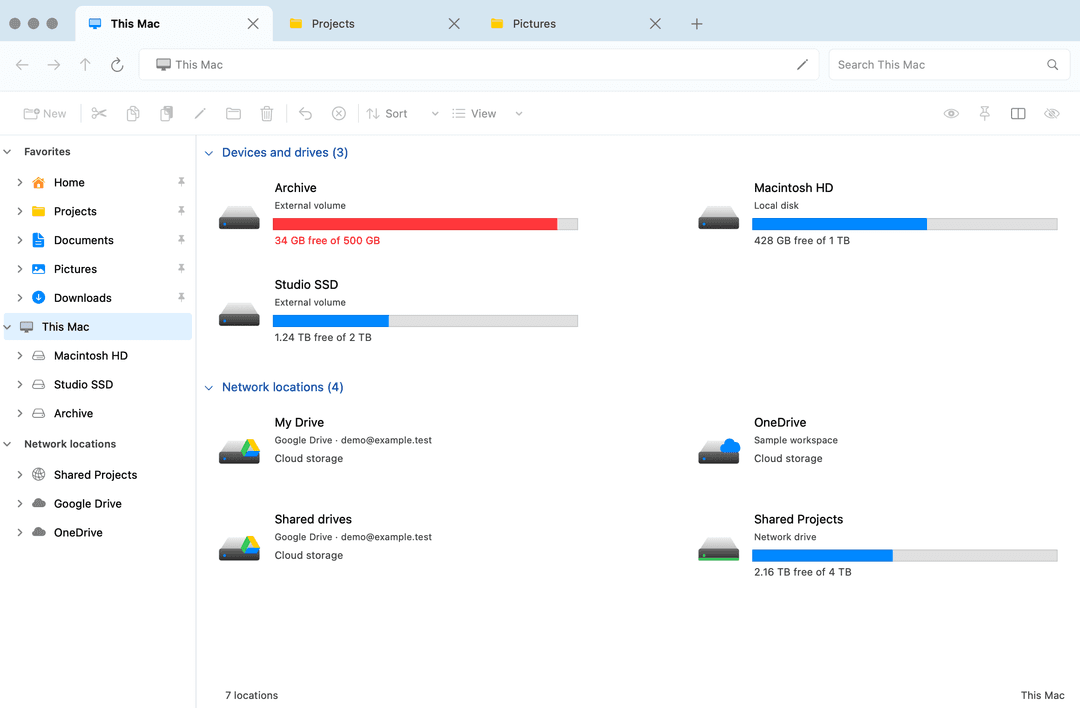The image size is (1080, 708).
Task: Select OneDrive in sidebar
Action: [98, 533]
